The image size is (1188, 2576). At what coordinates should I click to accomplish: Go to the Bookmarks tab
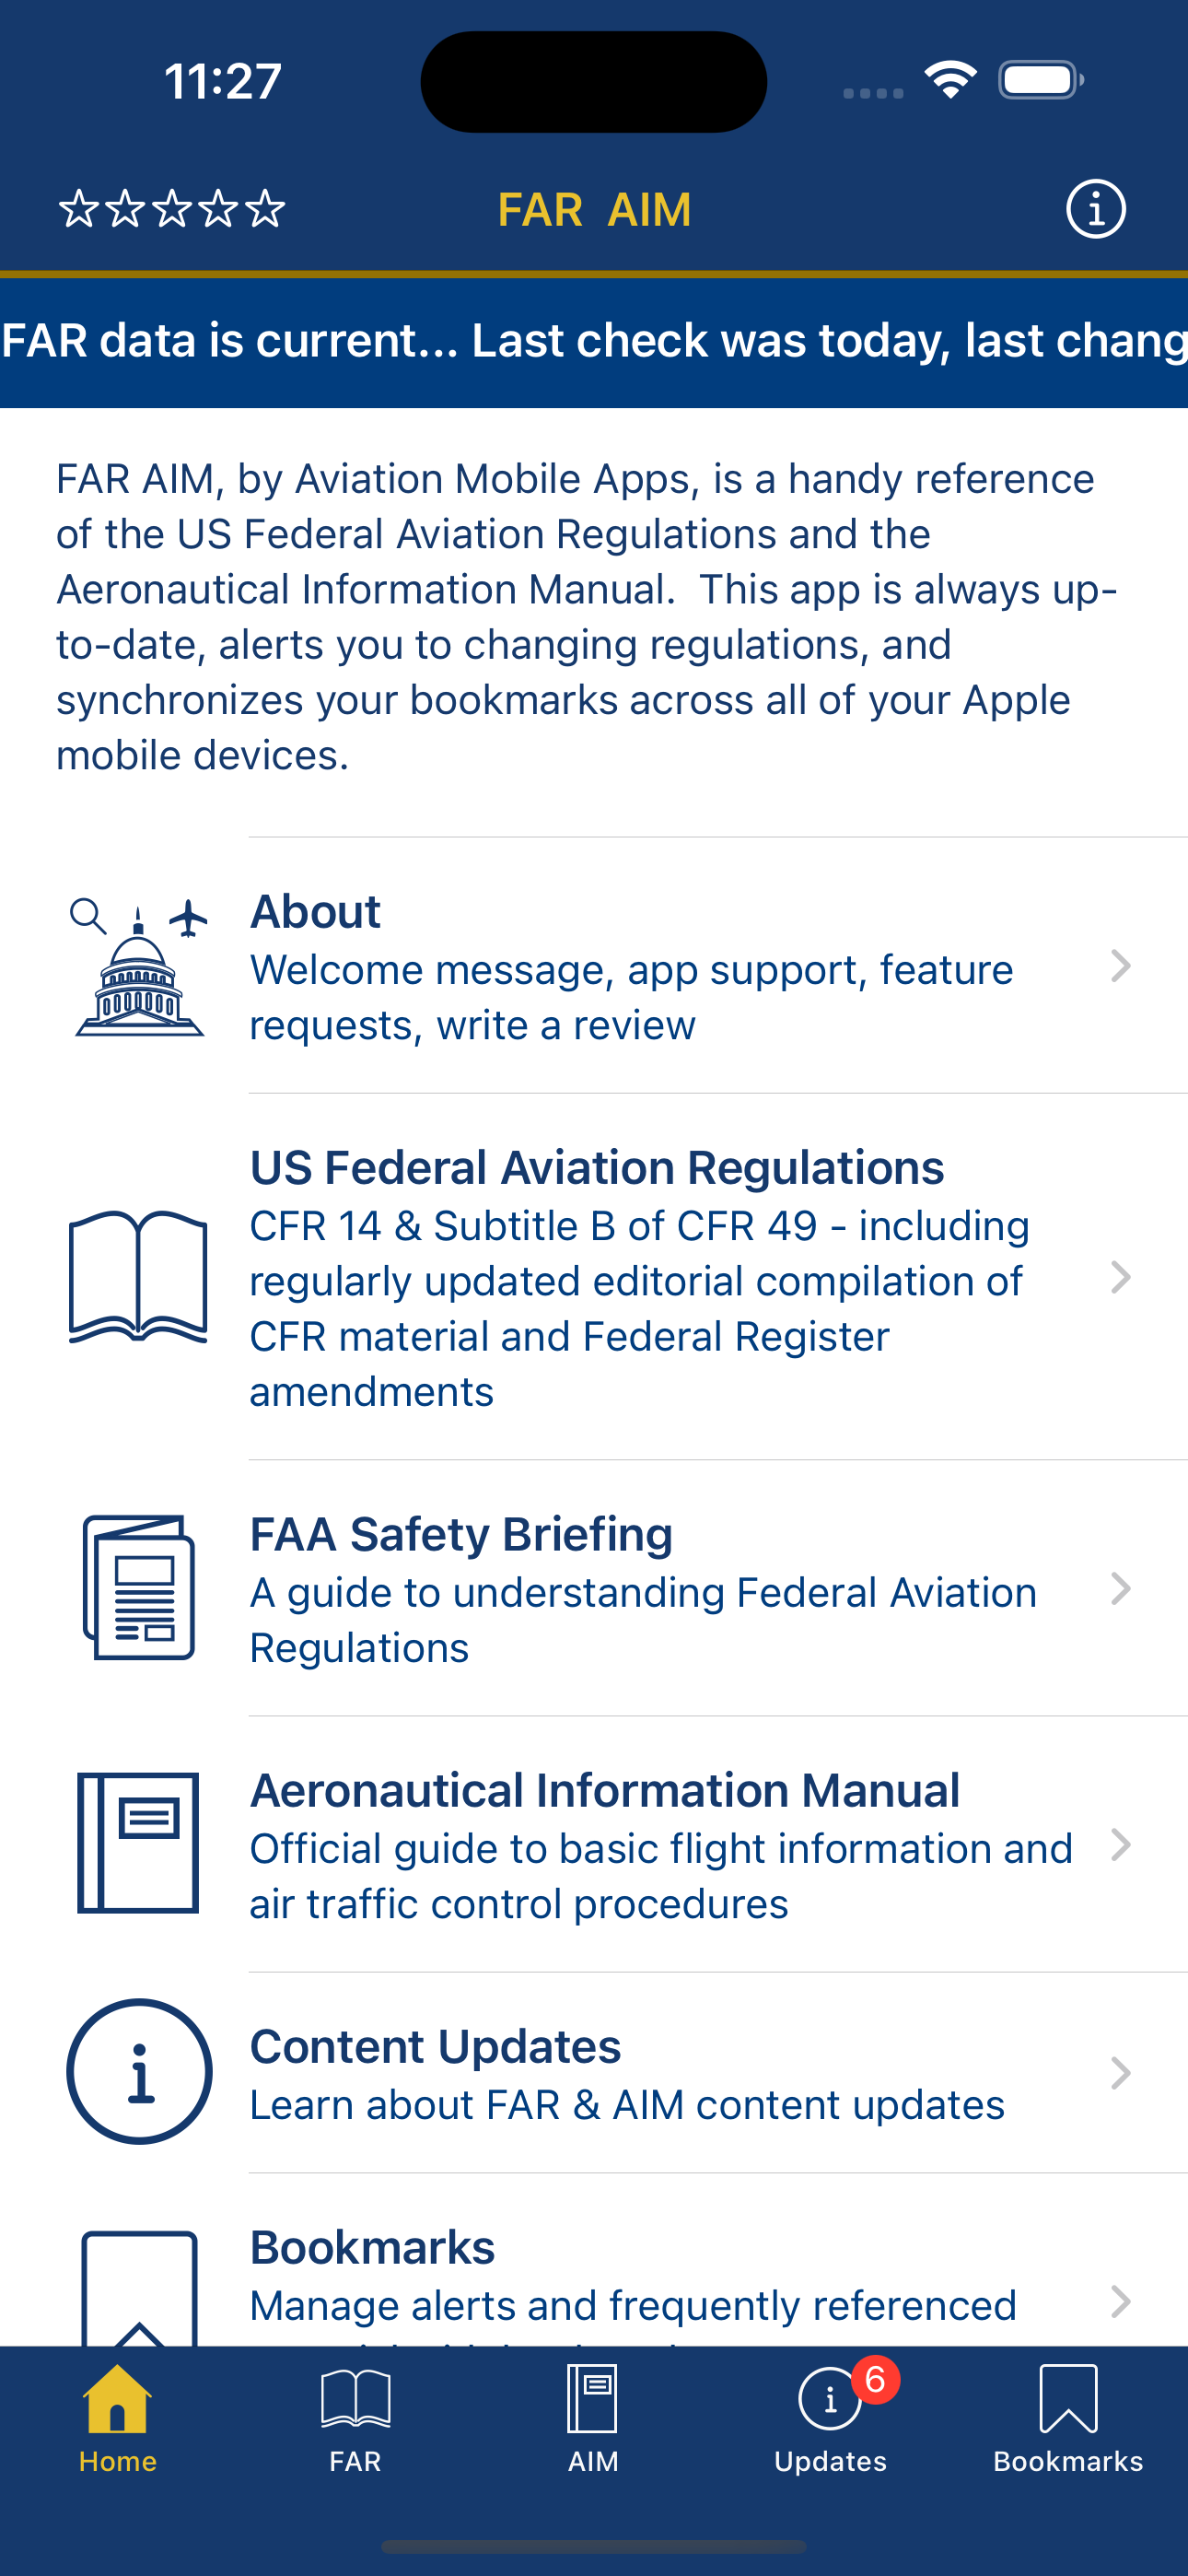(1068, 2418)
